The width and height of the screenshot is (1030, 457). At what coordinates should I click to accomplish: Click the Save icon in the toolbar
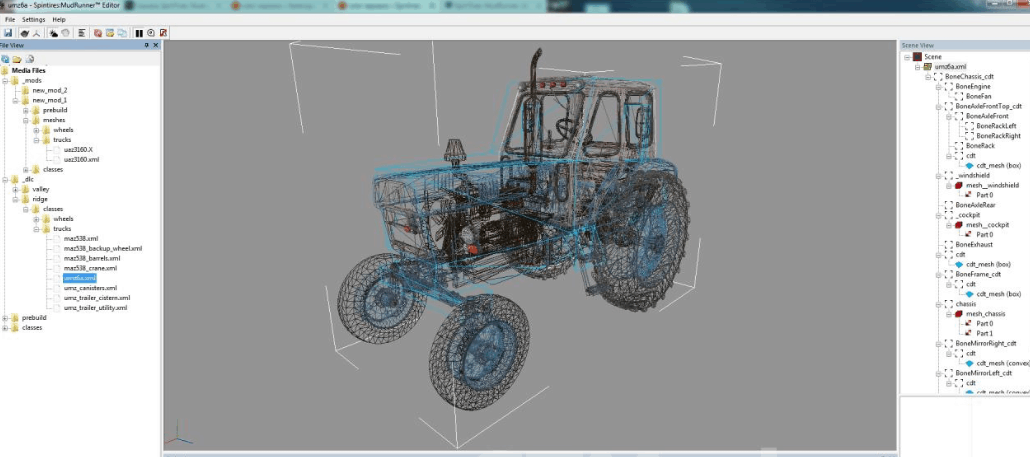8,33
